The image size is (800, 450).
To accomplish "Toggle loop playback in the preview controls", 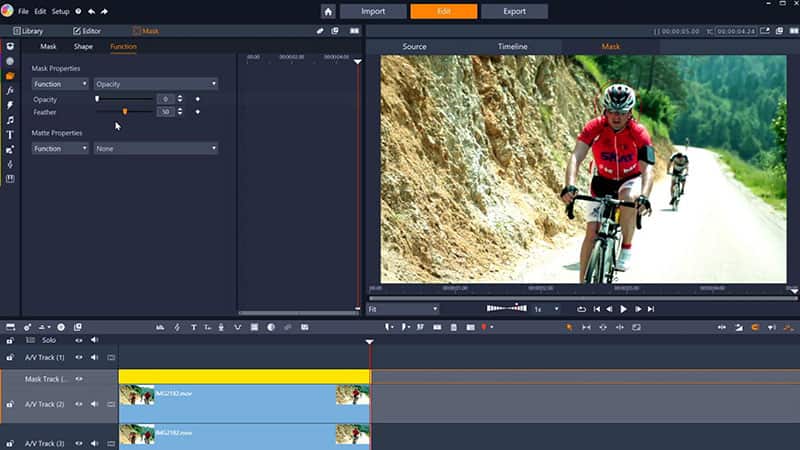I will pyautogui.click(x=582, y=309).
